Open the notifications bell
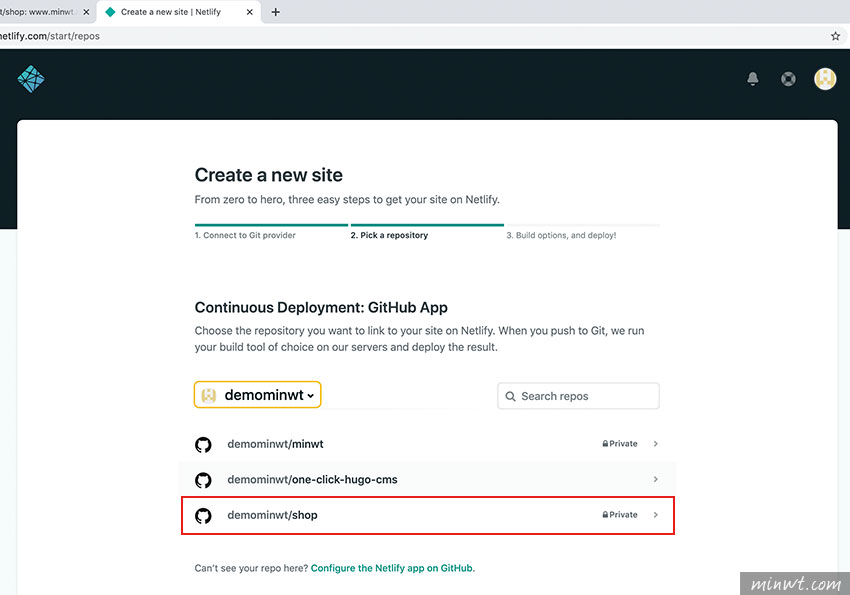850x595 pixels. pos(752,79)
